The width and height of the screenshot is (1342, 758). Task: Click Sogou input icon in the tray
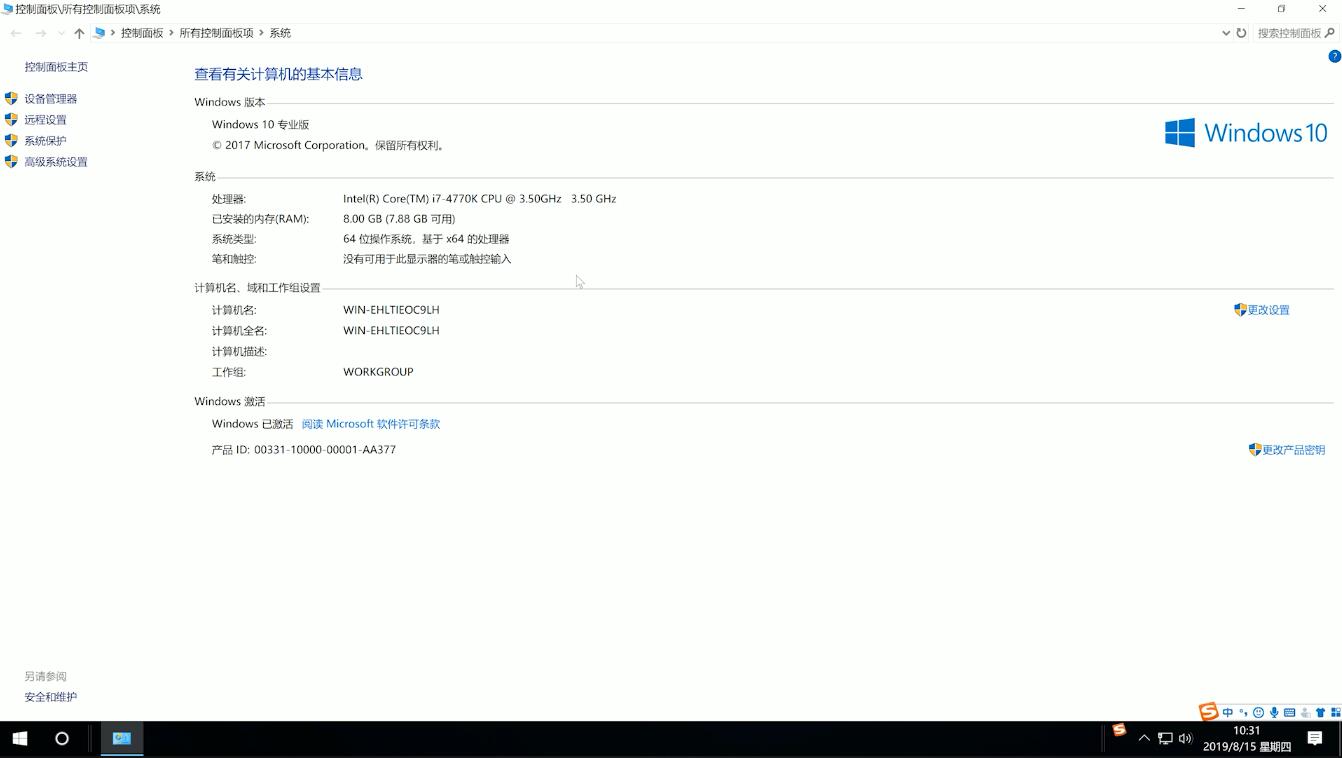[1119, 730]
